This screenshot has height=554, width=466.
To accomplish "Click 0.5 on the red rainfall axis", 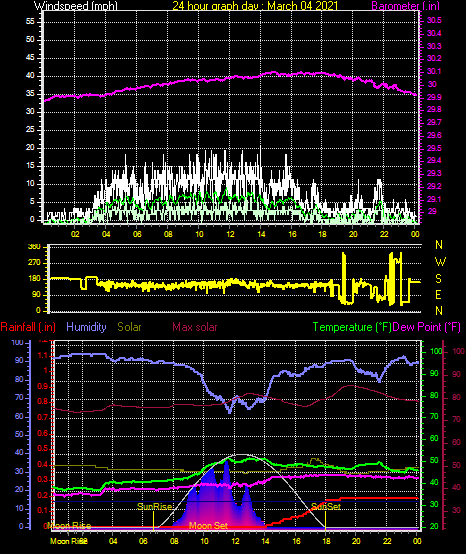I will (x=43, y=449).
